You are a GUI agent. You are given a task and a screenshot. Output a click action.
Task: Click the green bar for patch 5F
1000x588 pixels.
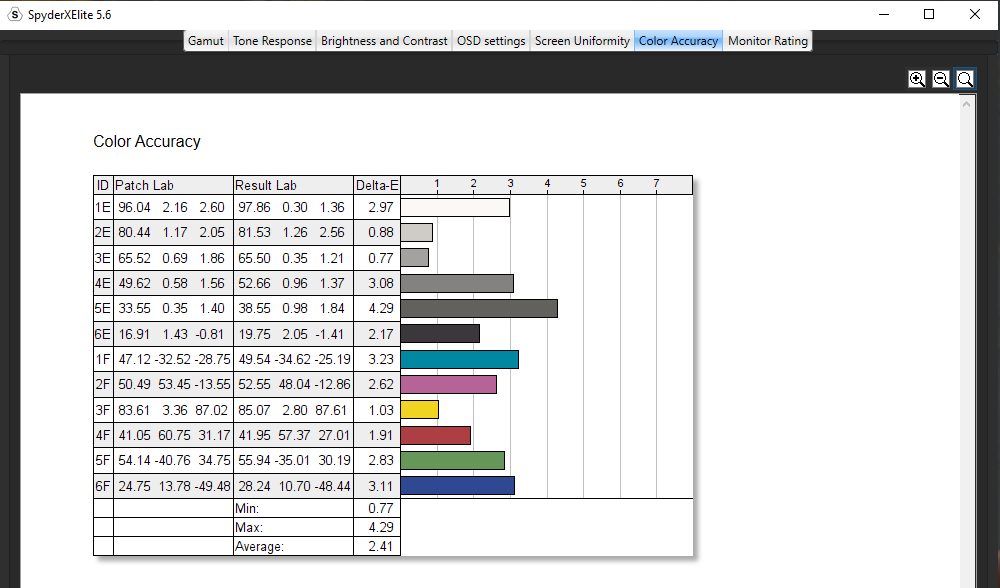pos(453,460)
